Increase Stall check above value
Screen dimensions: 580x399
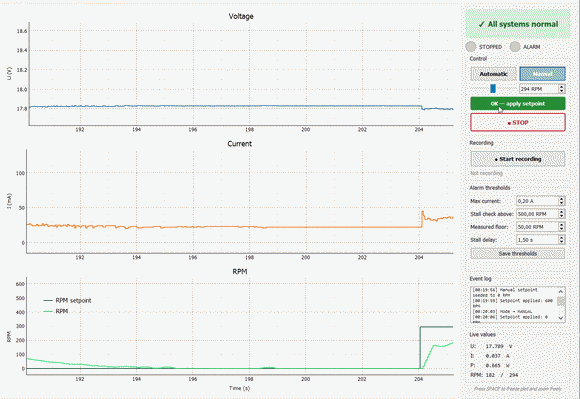(x=562, y=212)
